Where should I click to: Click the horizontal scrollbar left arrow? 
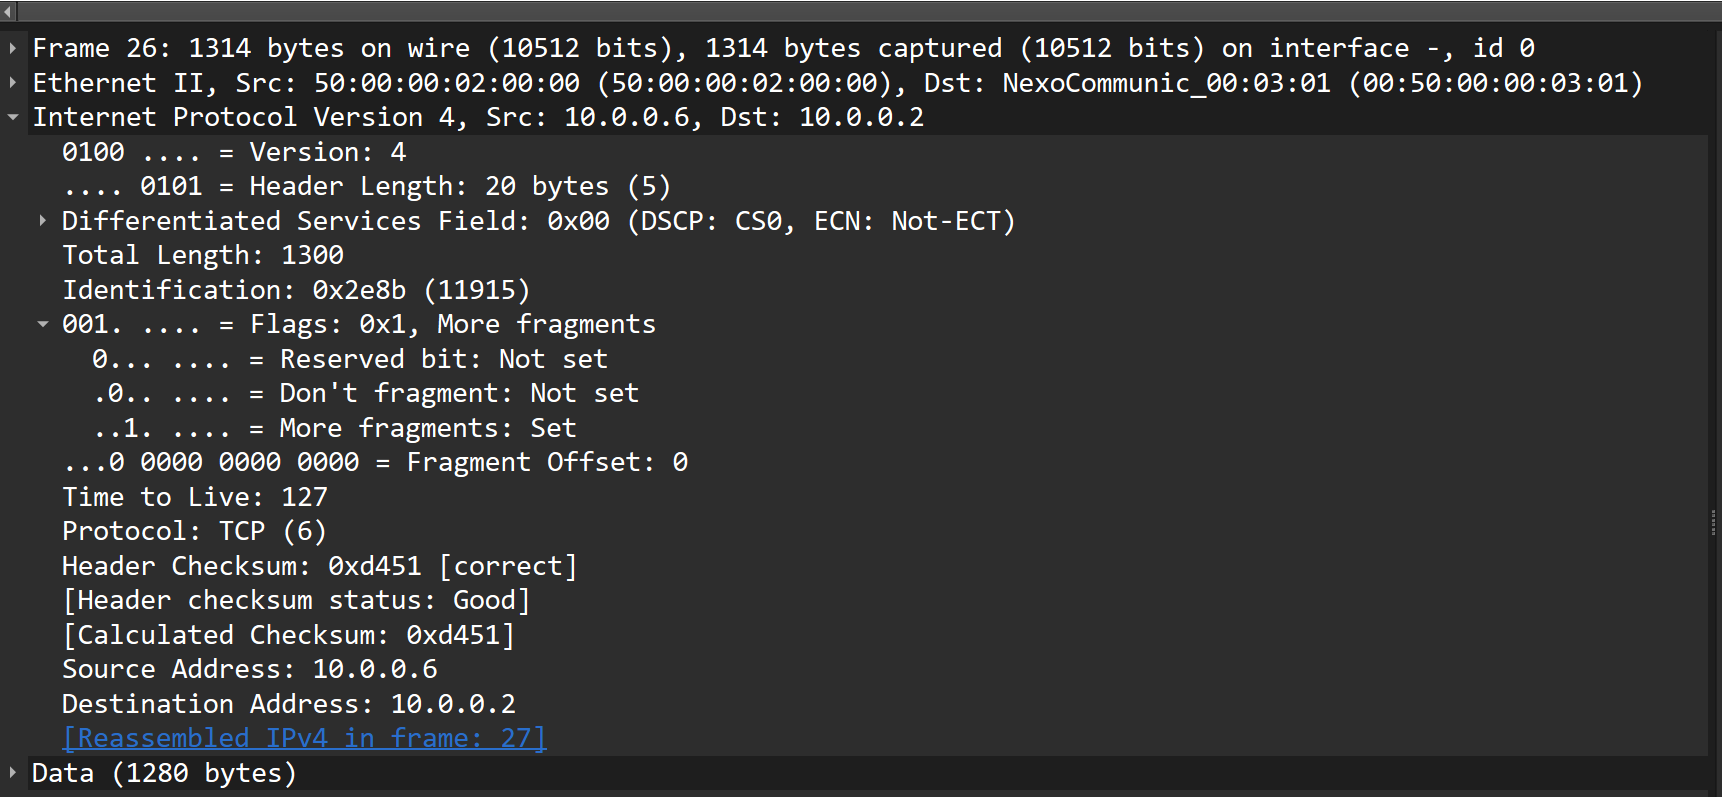(9, 11)
